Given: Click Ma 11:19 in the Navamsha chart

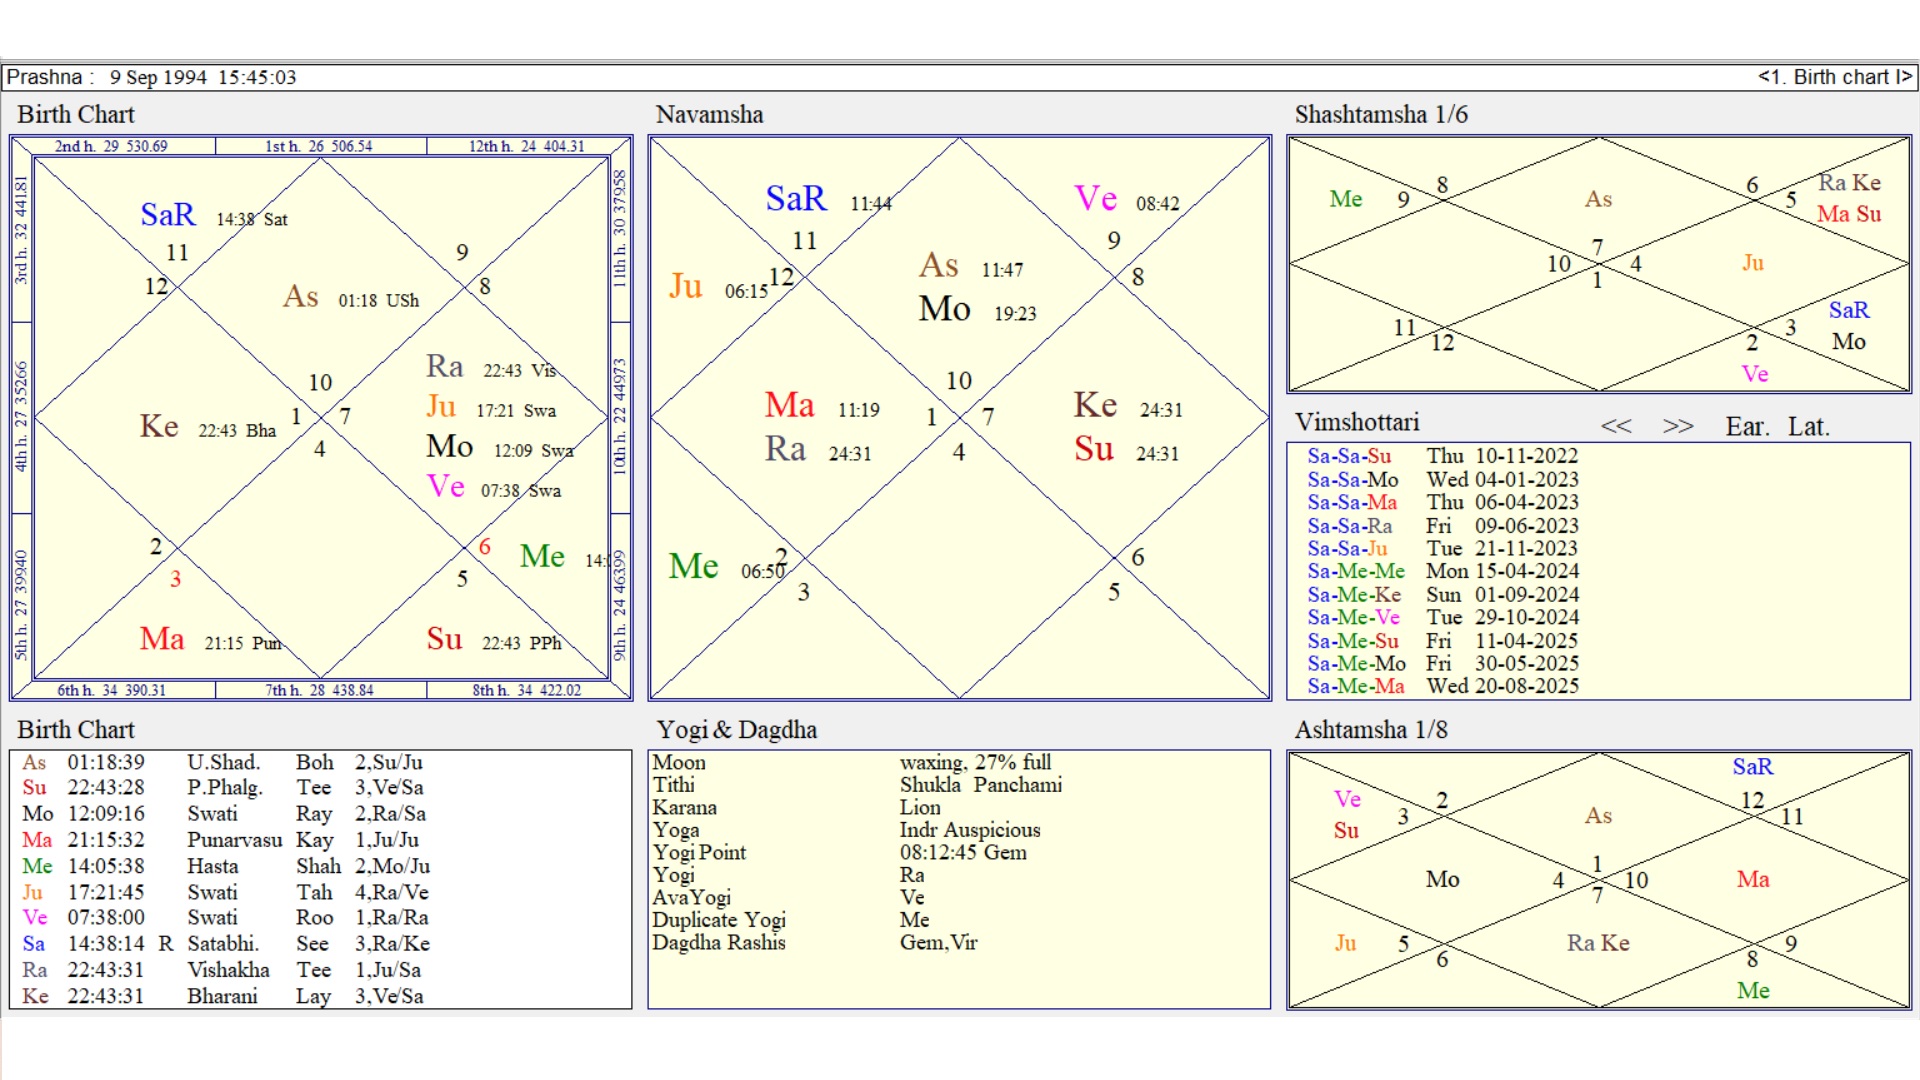Looking at the screenshot, I should click(x=822, y=406).
